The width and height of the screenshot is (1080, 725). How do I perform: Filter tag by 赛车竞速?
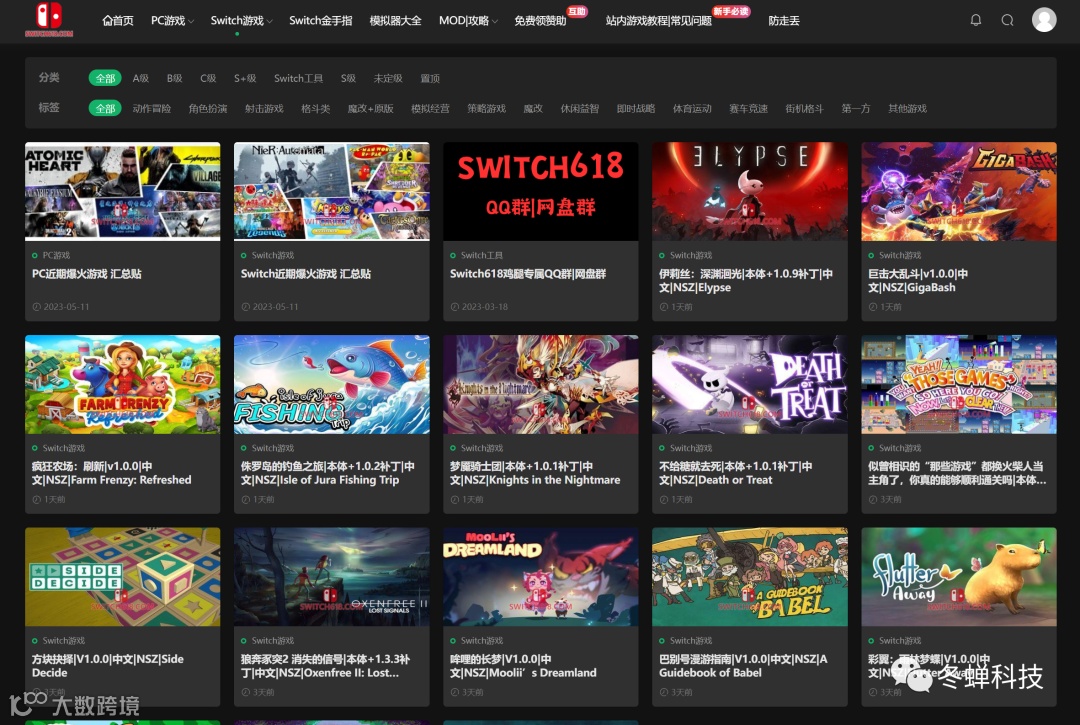pos(748,109)
